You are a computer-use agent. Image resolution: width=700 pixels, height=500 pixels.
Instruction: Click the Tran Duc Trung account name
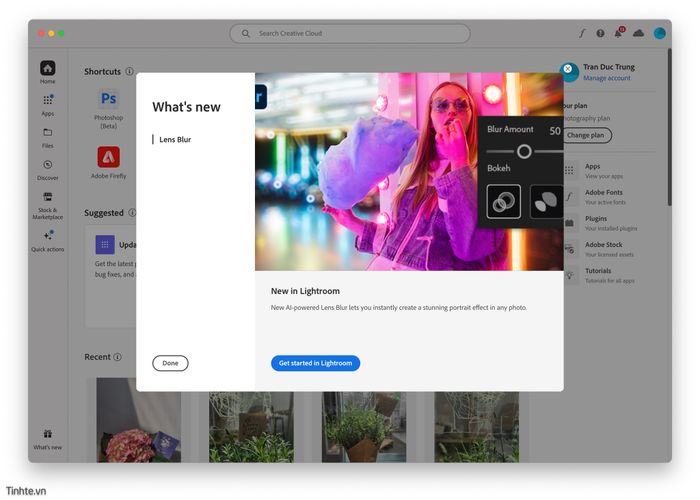(x=608, y=67)
